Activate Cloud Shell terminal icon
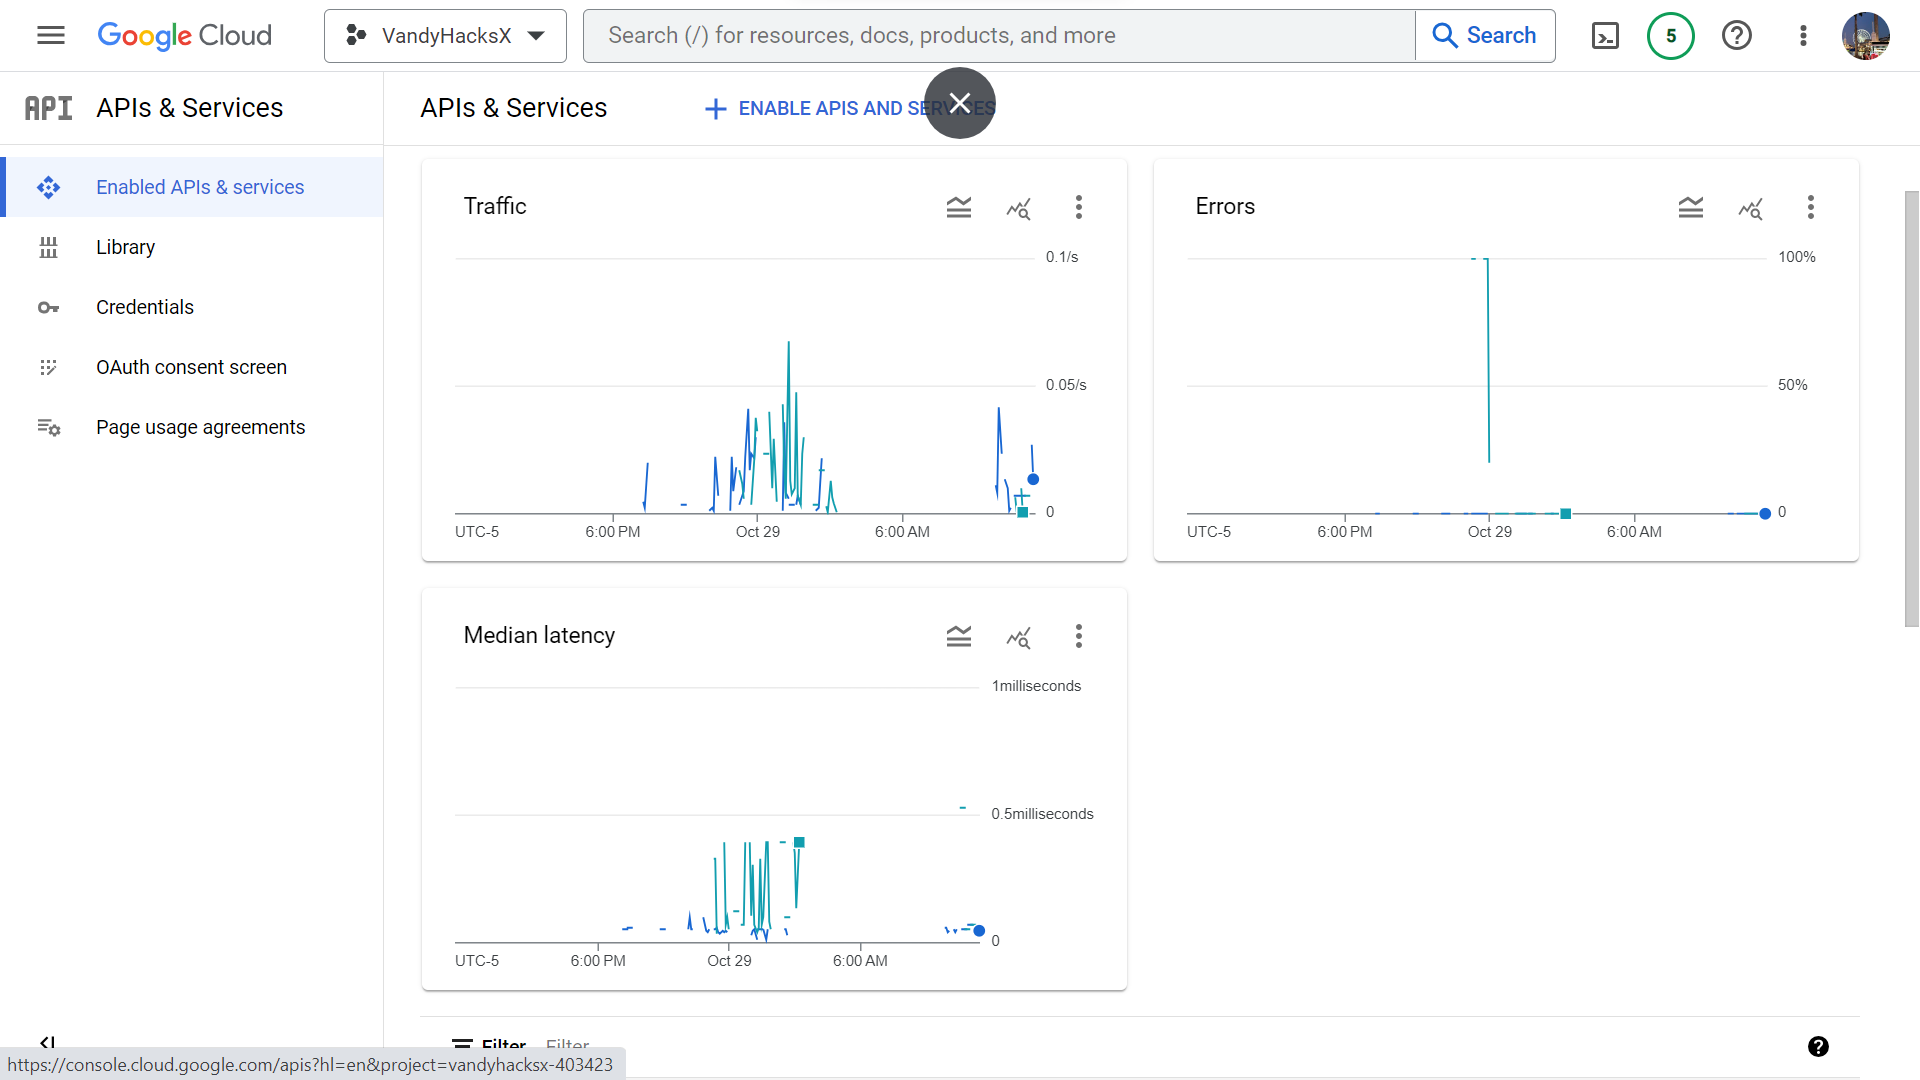Screen dimensions: 1920x1080 coord(1605,36)
